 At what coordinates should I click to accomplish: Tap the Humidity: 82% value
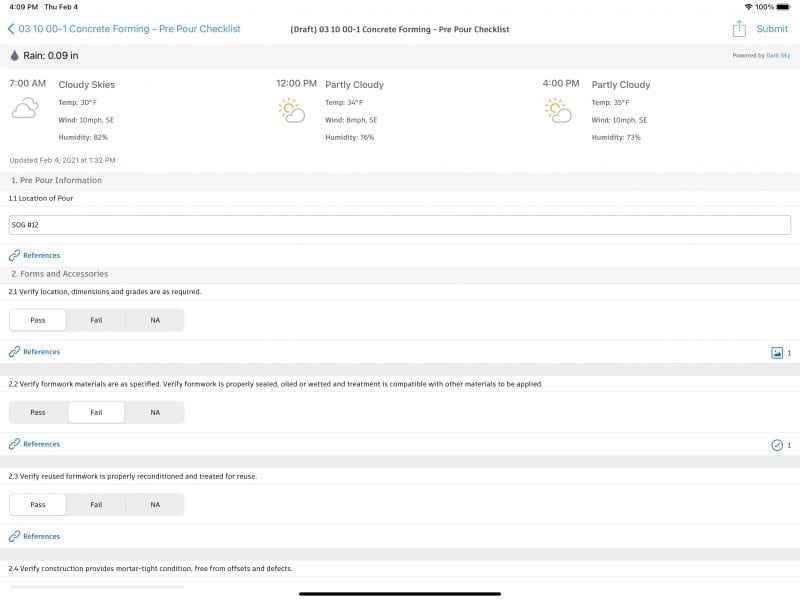(x=83, y=137)
